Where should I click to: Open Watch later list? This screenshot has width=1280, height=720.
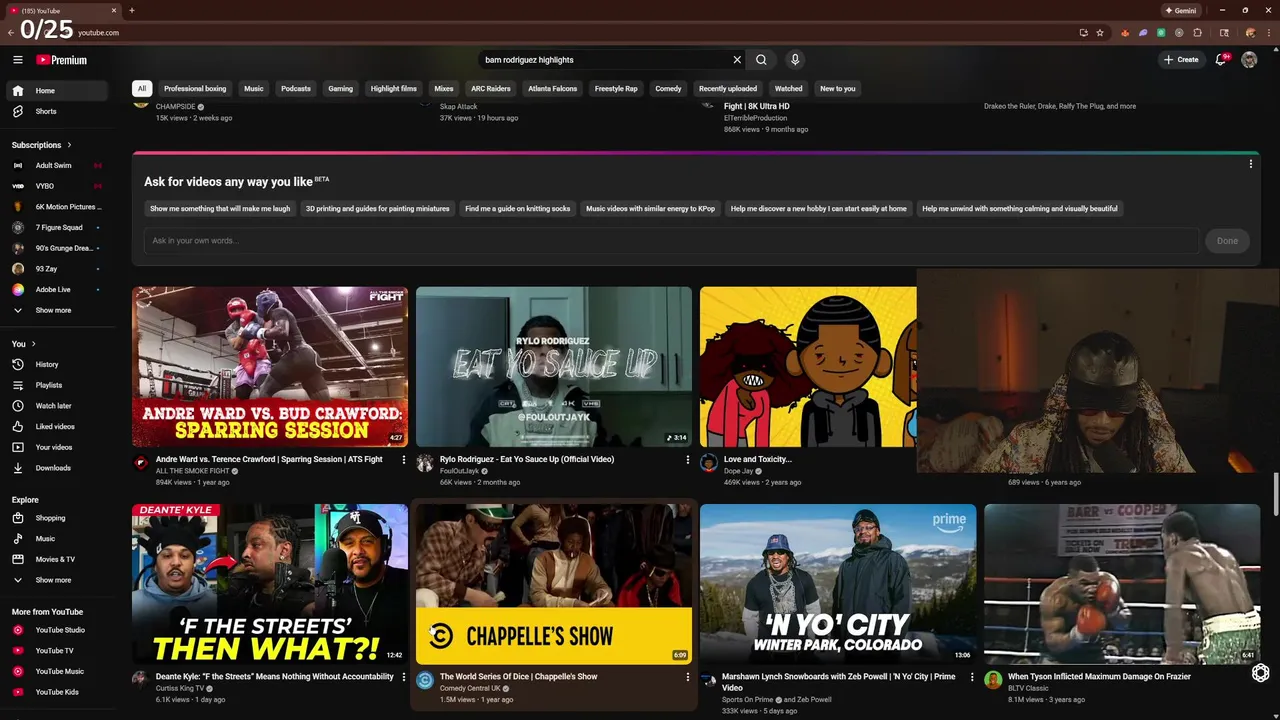(58, 406)
